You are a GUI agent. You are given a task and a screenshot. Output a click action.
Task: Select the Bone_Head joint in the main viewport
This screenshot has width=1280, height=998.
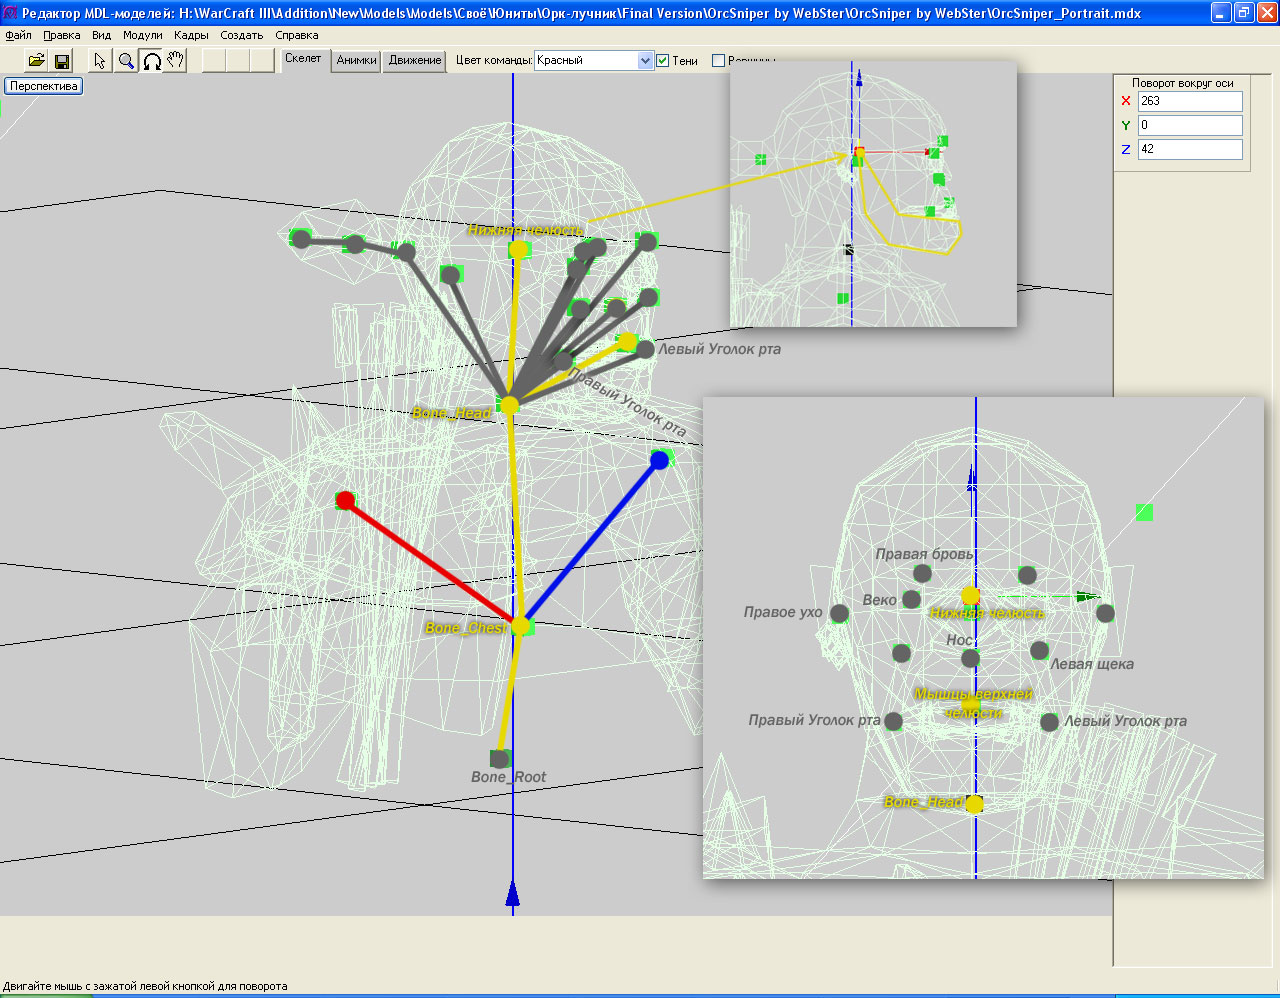click(x=509, y=405)
